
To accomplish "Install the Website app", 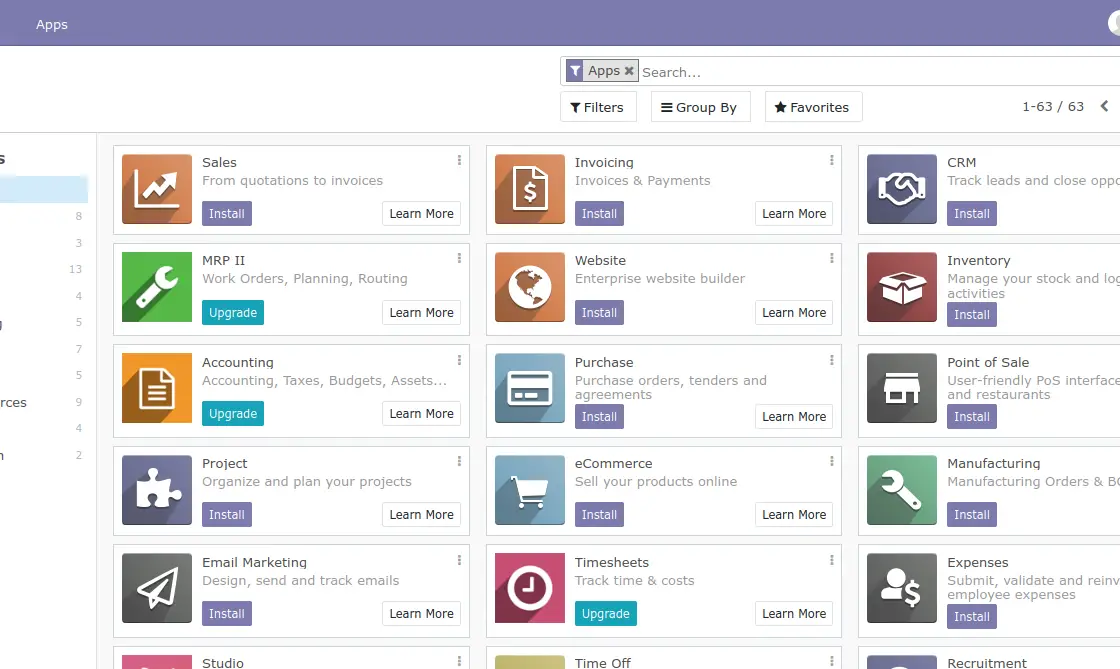I will 599,313.
